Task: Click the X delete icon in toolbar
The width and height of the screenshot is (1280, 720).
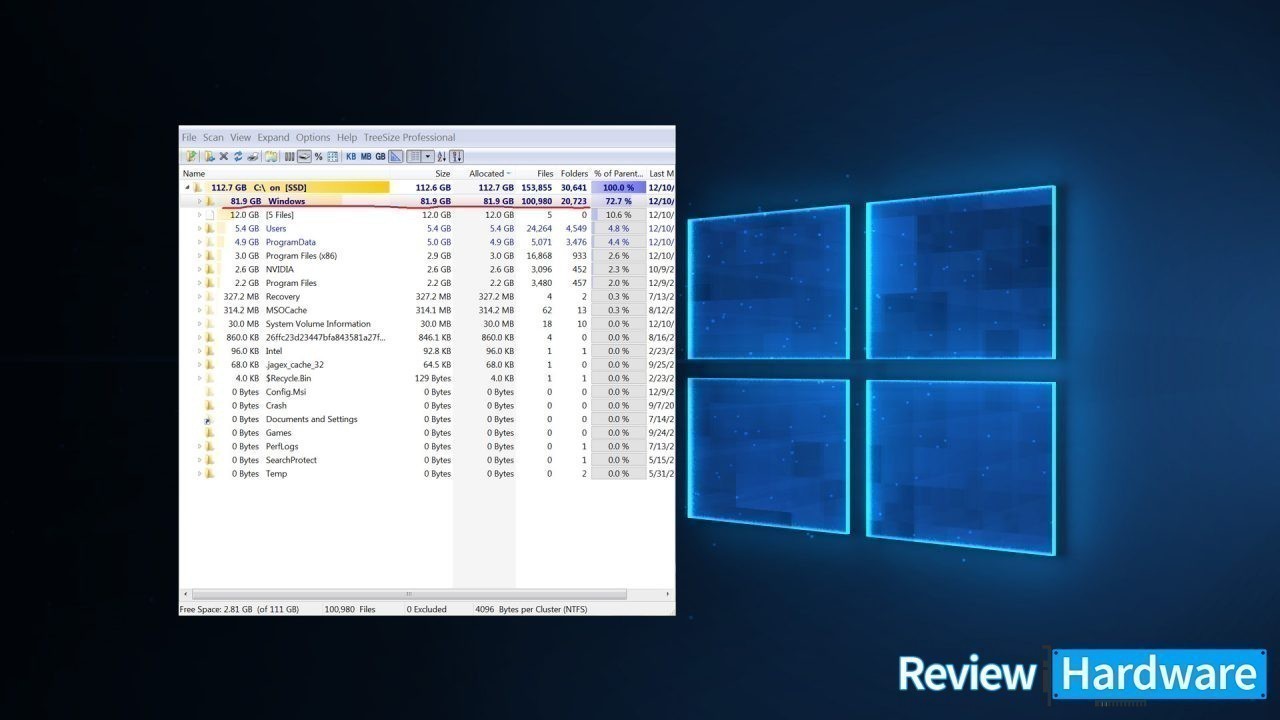Action: 224,156
